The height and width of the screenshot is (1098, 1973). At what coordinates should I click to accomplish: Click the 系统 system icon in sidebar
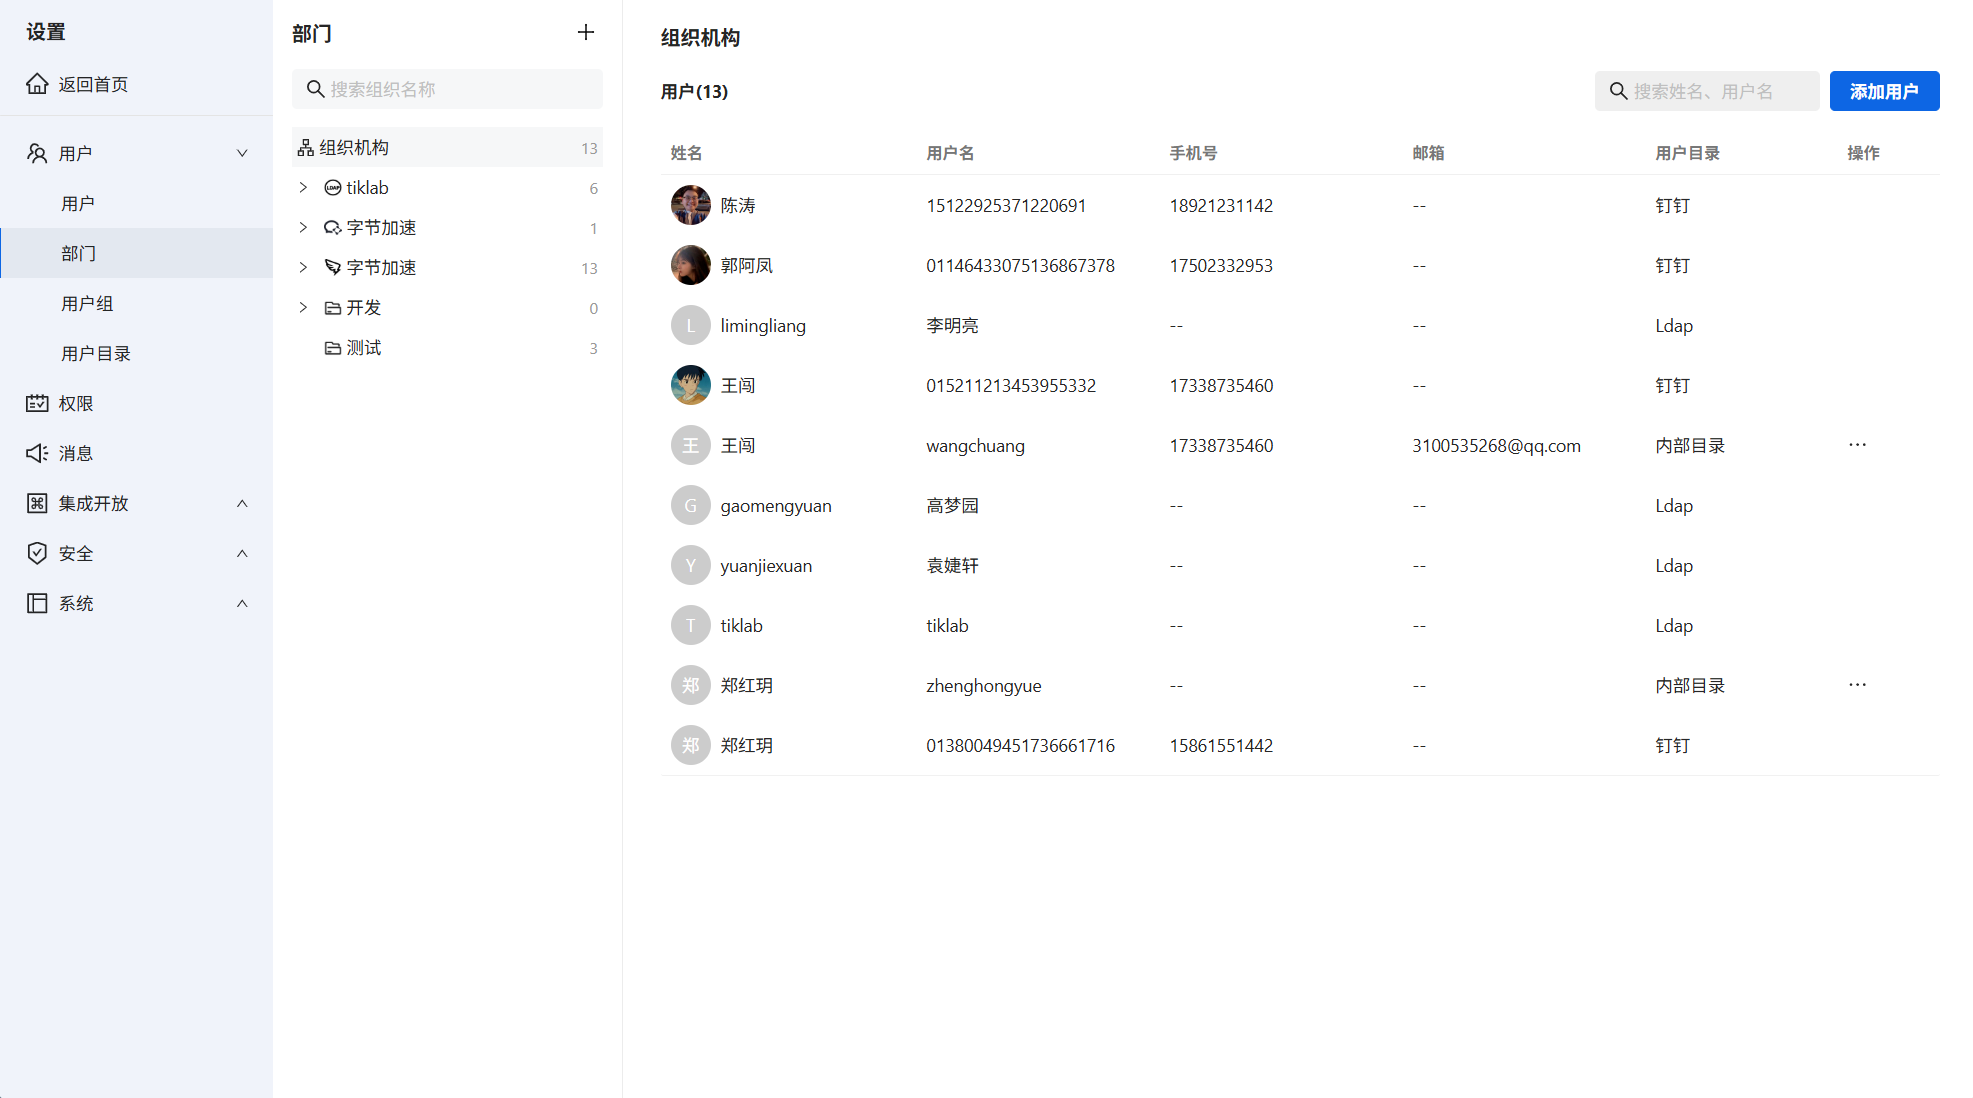37,603
